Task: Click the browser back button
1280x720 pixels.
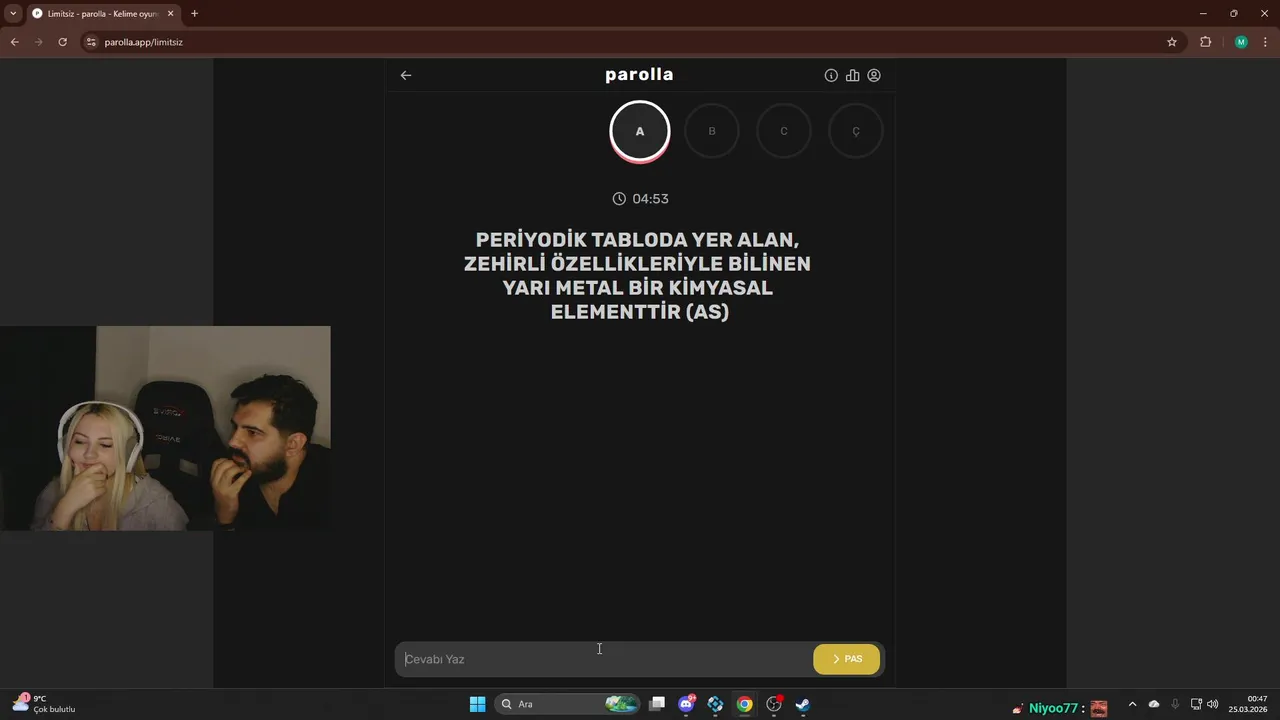Action: pos(14,42)
